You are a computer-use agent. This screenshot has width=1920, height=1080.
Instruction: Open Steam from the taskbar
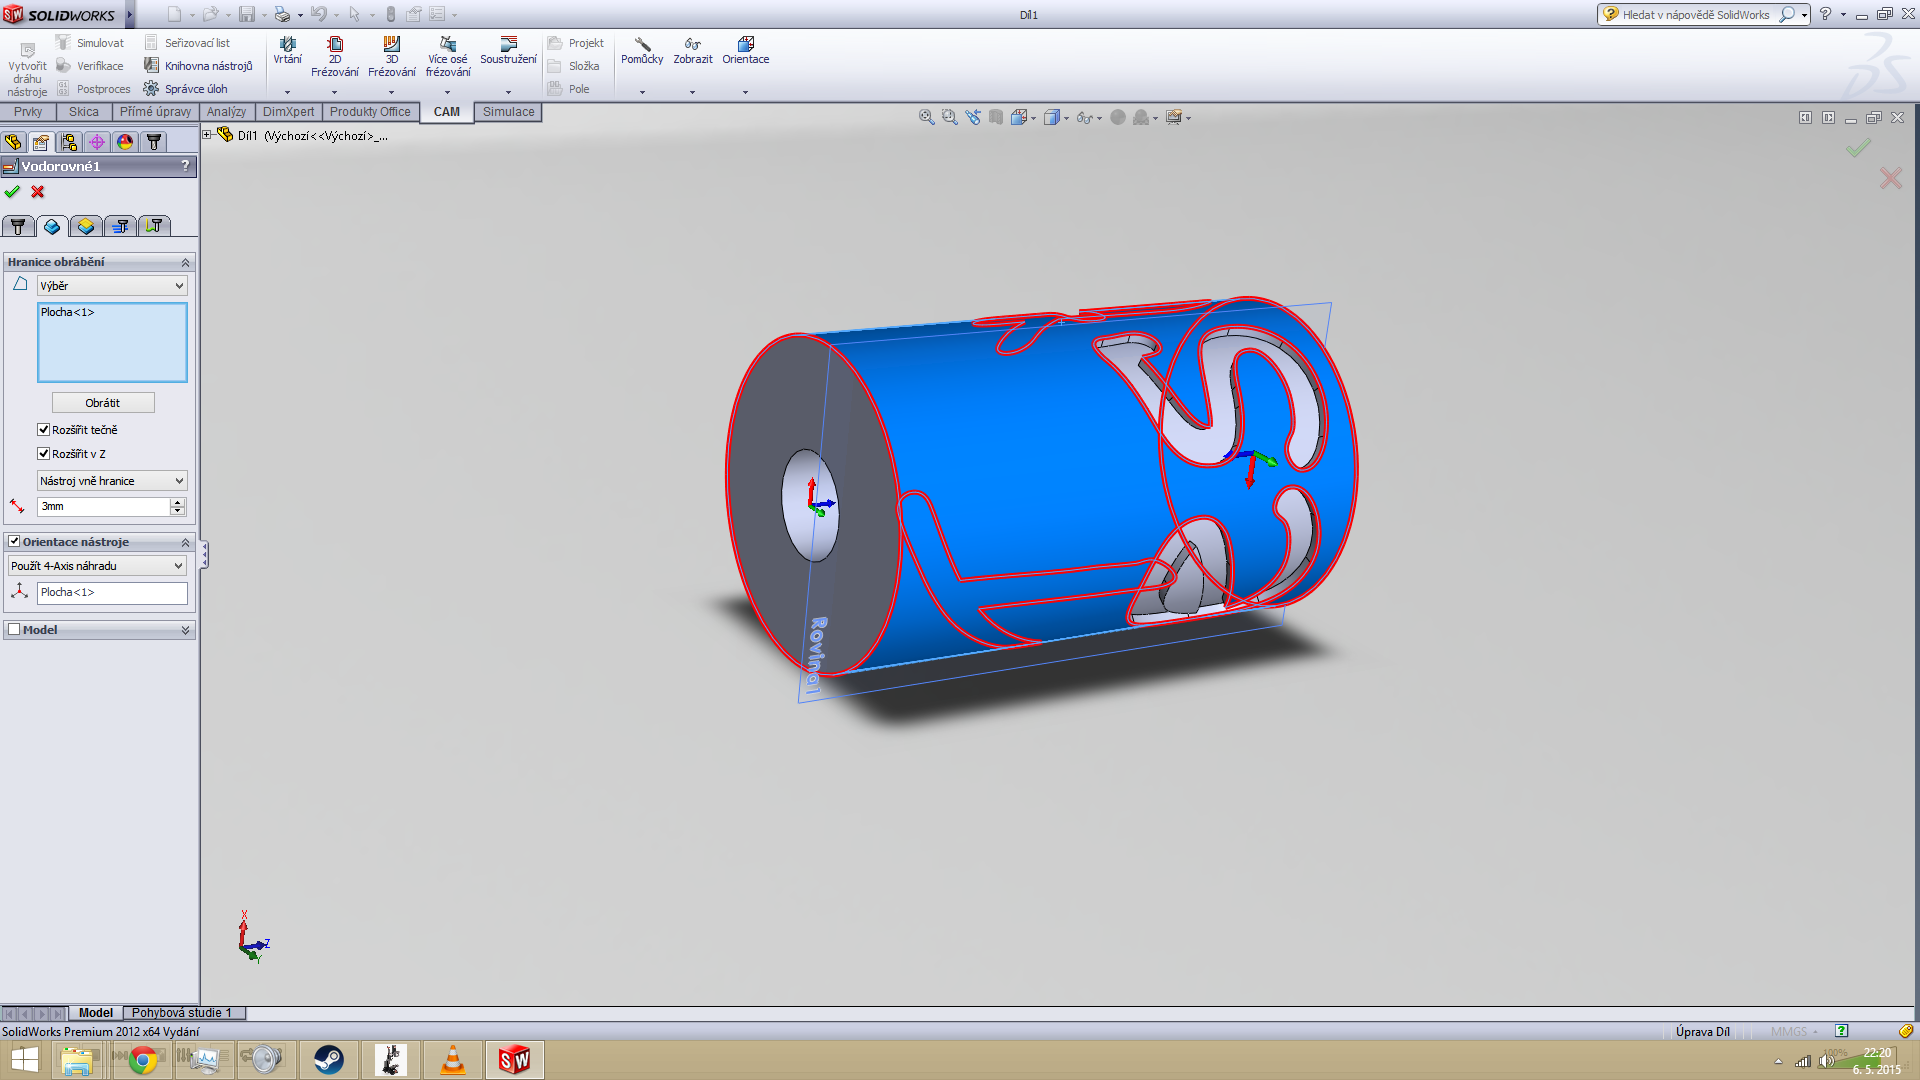[328, 1060]
